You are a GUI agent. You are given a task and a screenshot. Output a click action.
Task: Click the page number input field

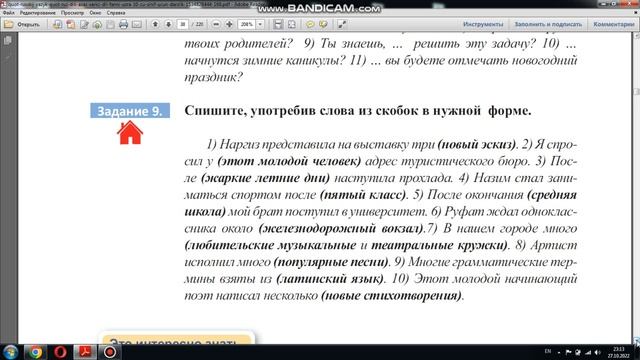(x=182, y=24)
